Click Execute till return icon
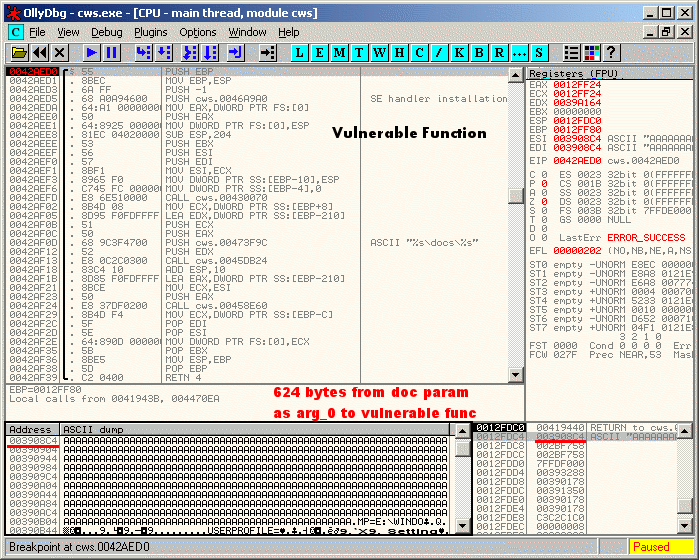699x560 pixels. point(235,53)
